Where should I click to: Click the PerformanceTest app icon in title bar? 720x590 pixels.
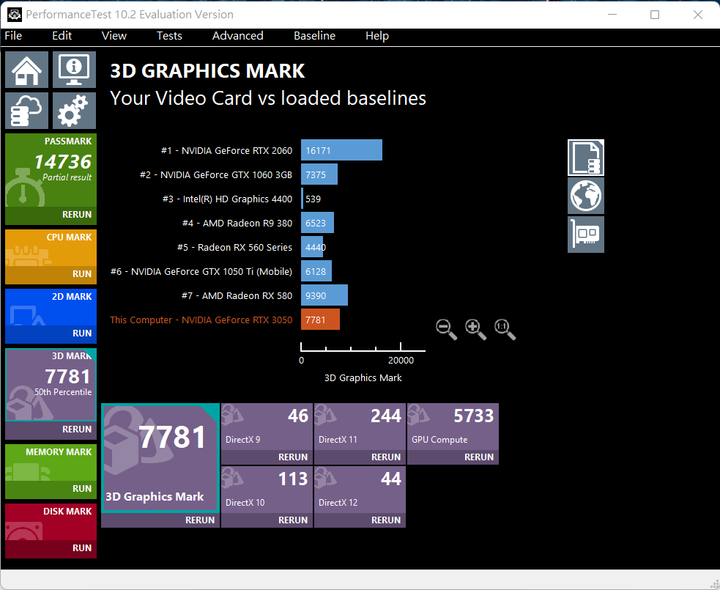point(14,14)
